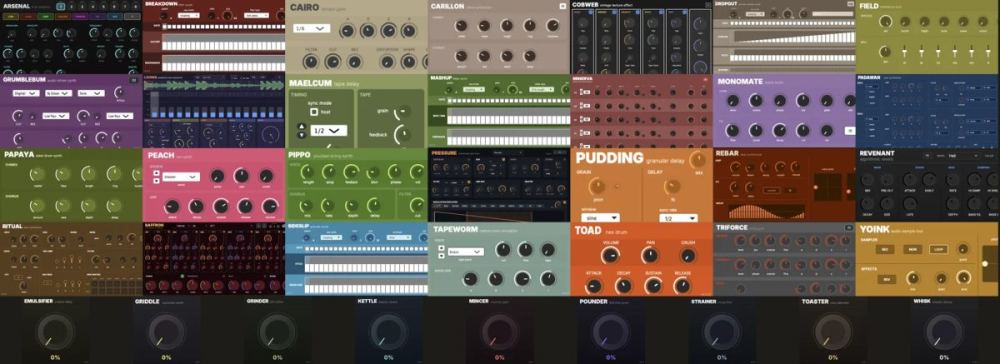Select the green tab in Arsenal's colored row
The width and height of the screenshot is (1000, 364).
(45, 17)
